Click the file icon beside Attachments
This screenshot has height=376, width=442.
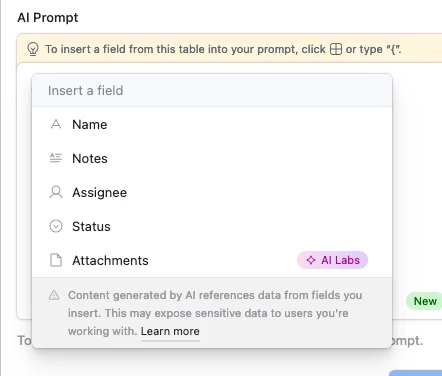pos(56,260)
